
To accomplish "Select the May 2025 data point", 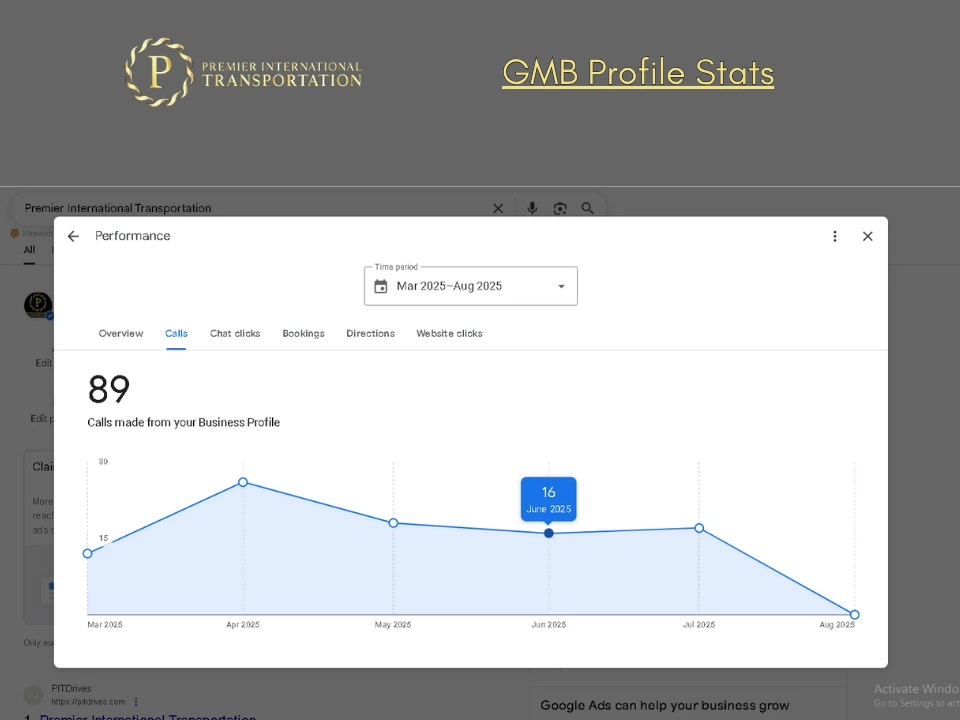I will (393, 523).
